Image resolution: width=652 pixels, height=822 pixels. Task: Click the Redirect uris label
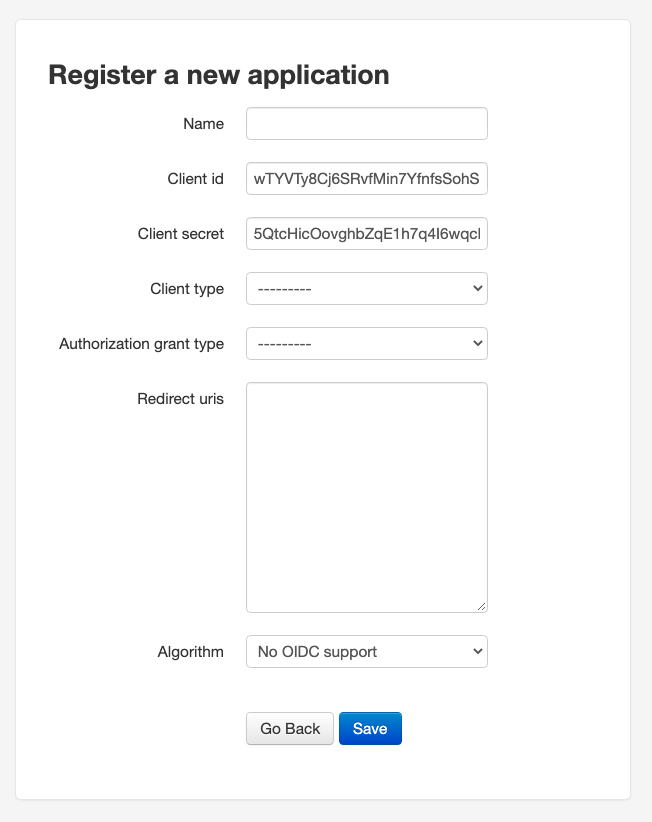coord(180,398)
